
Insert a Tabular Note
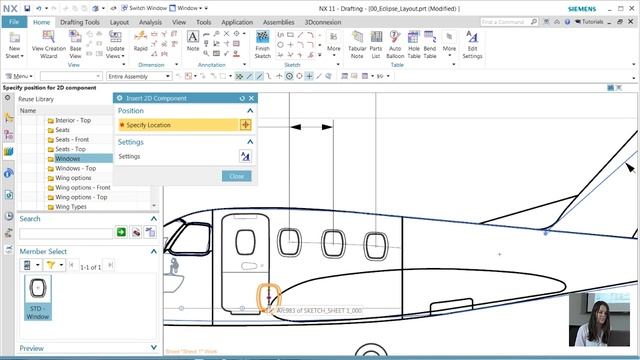(357, 38)
